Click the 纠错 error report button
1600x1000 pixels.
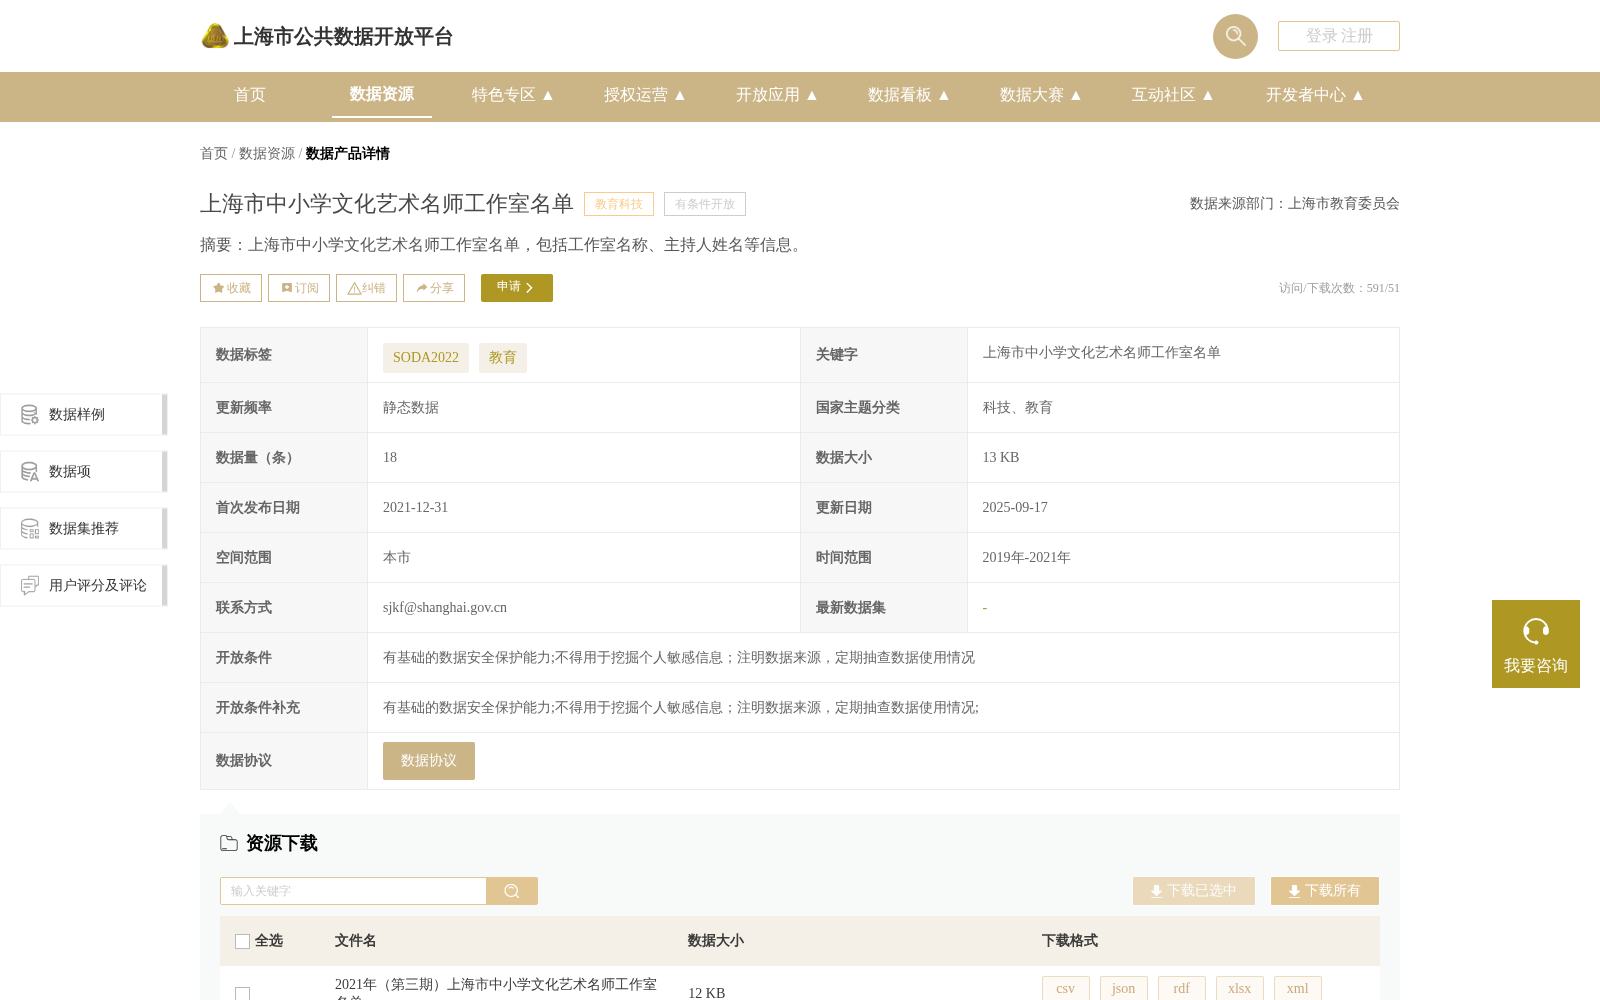(x=366, y=288)
